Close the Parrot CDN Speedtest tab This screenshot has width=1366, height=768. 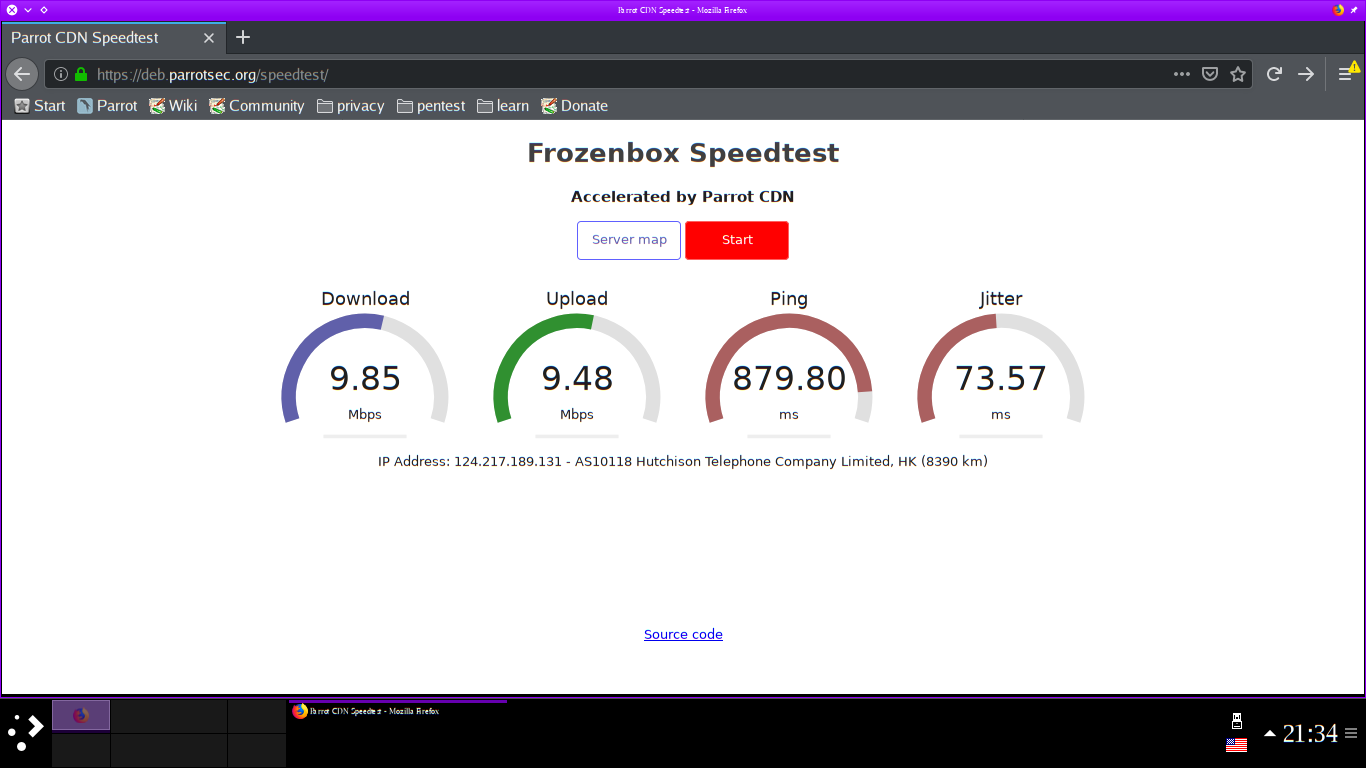pos(209,38)
